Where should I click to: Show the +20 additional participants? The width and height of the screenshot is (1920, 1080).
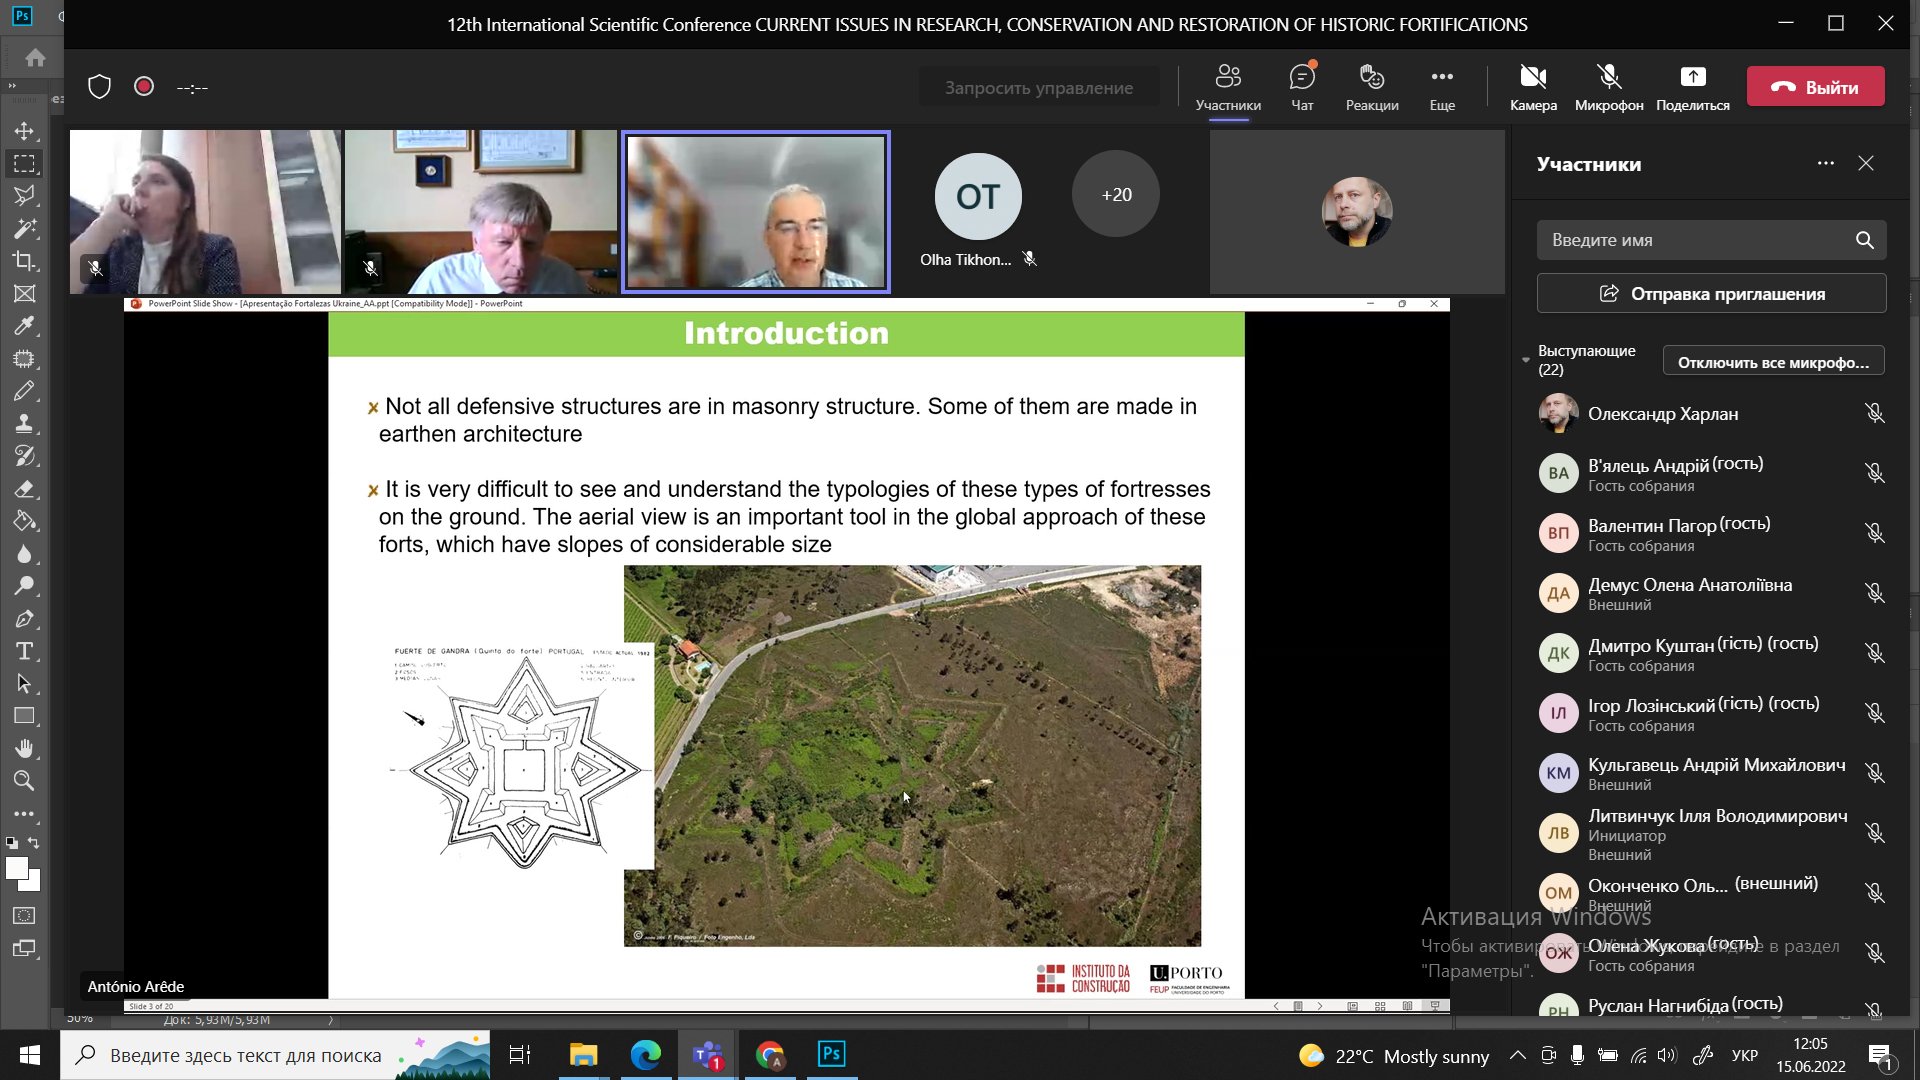click(1116, 194)
